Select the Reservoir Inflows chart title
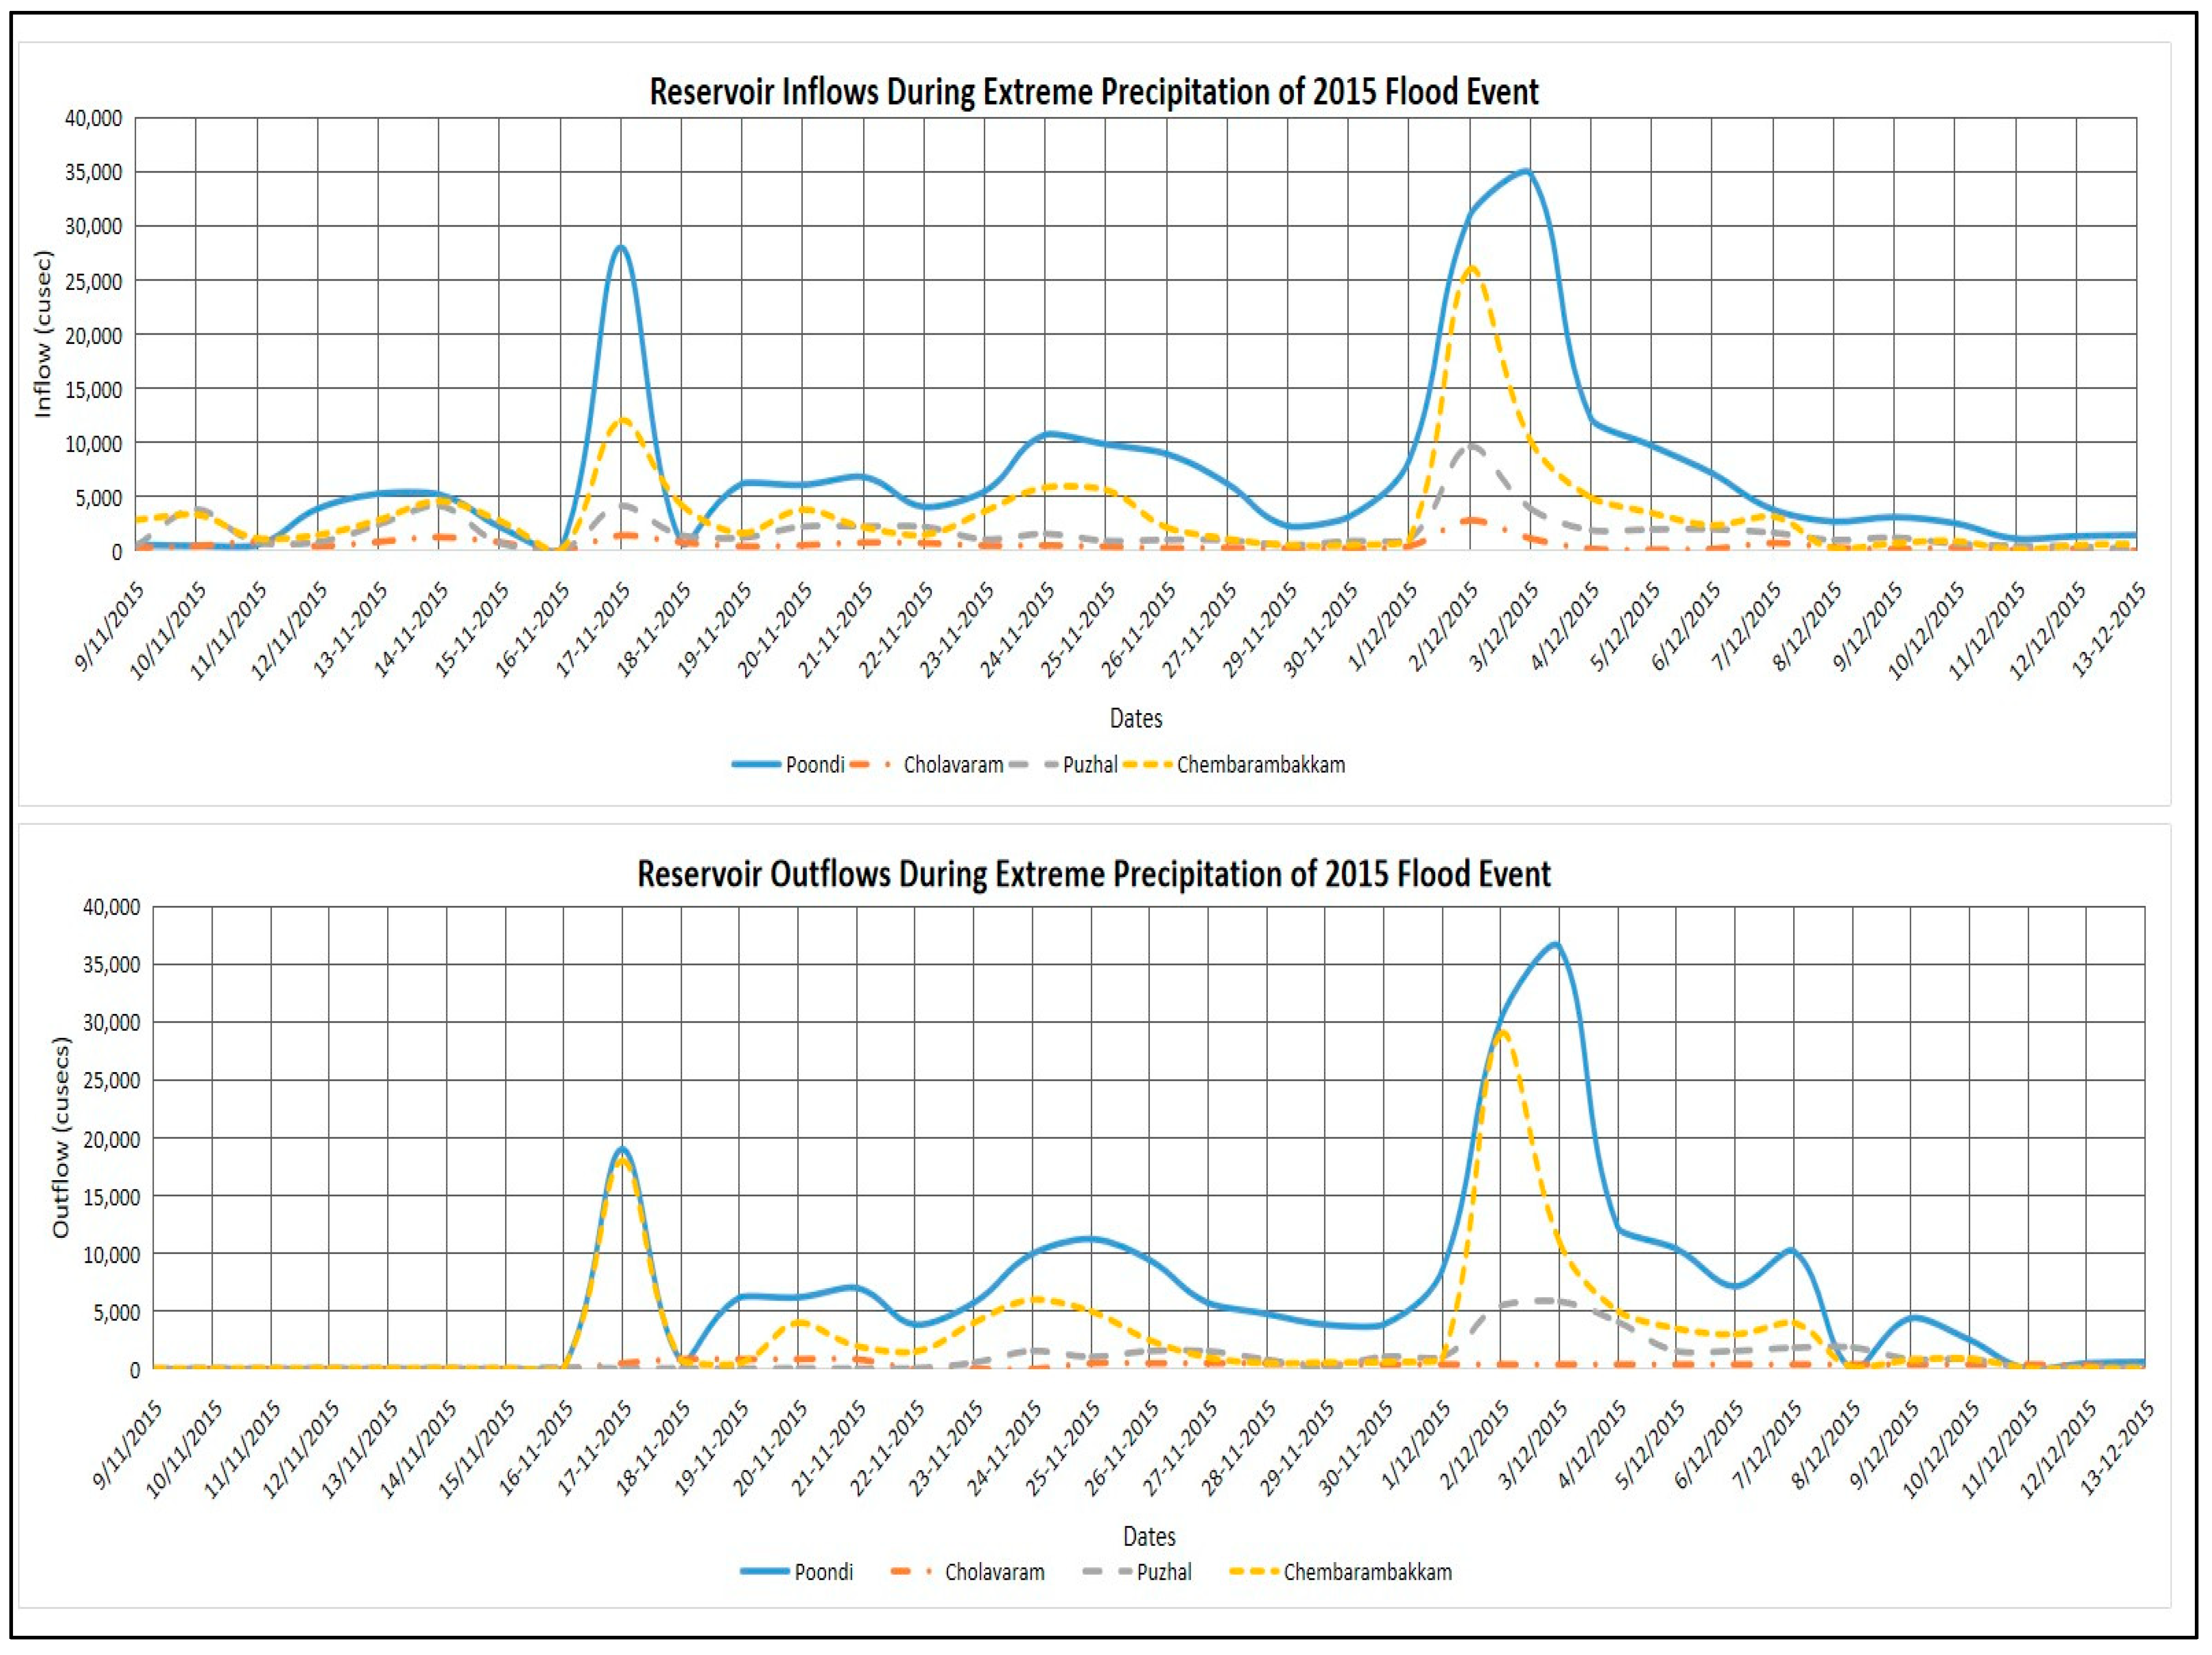Screen dimensions: 2212x1655 [x=1093, y=92]
